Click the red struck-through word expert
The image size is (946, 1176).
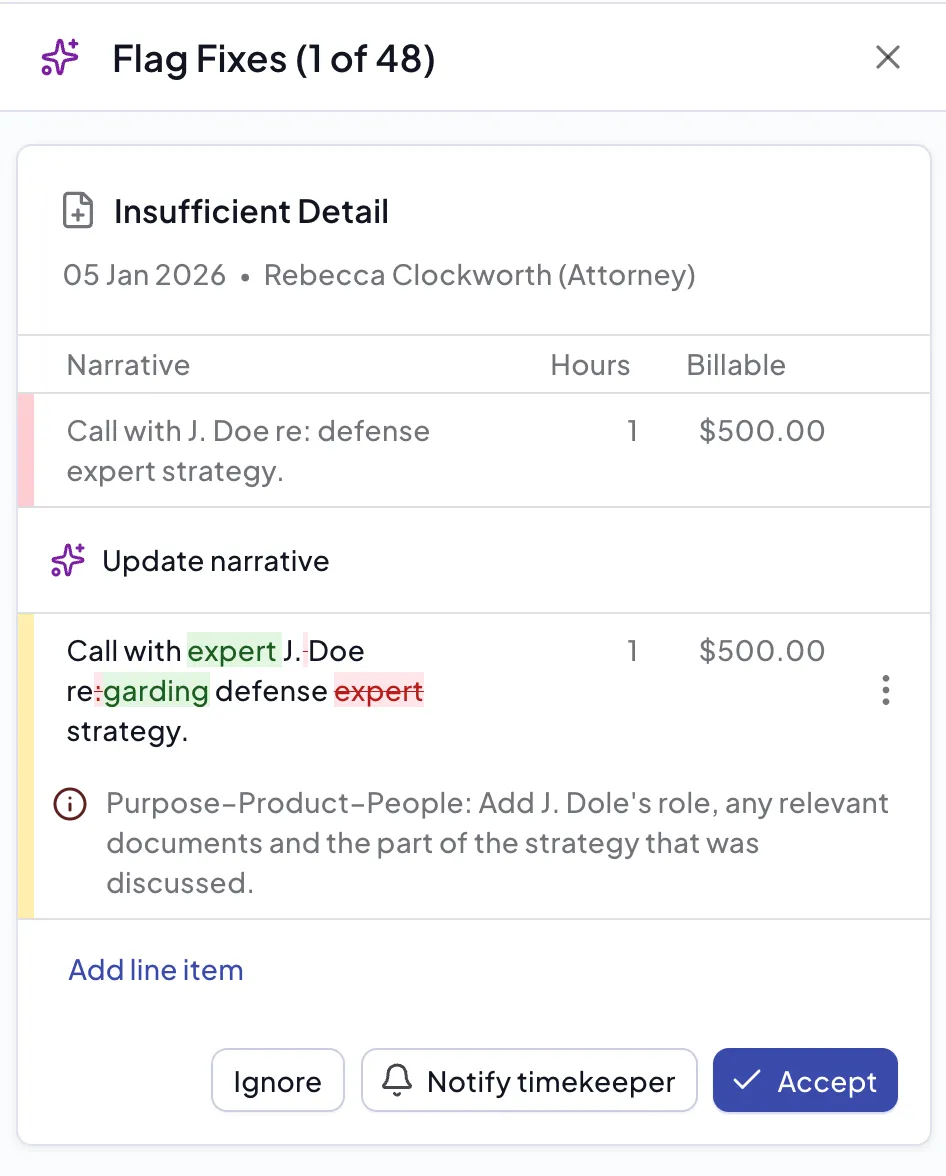[378, 691]
